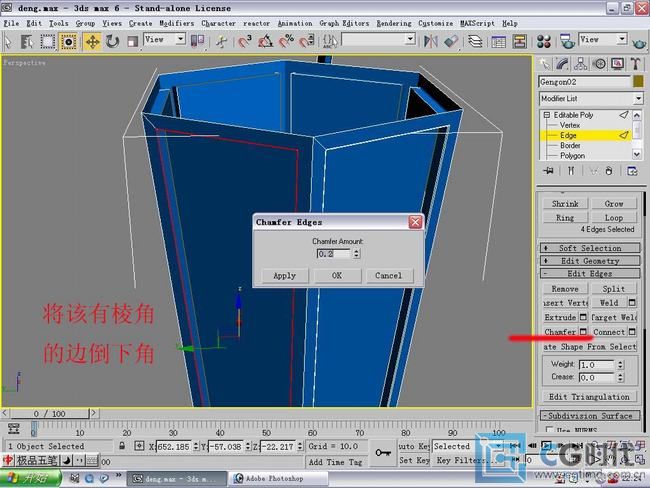Open Schematic View from toolbar

[x=519, y=41]
